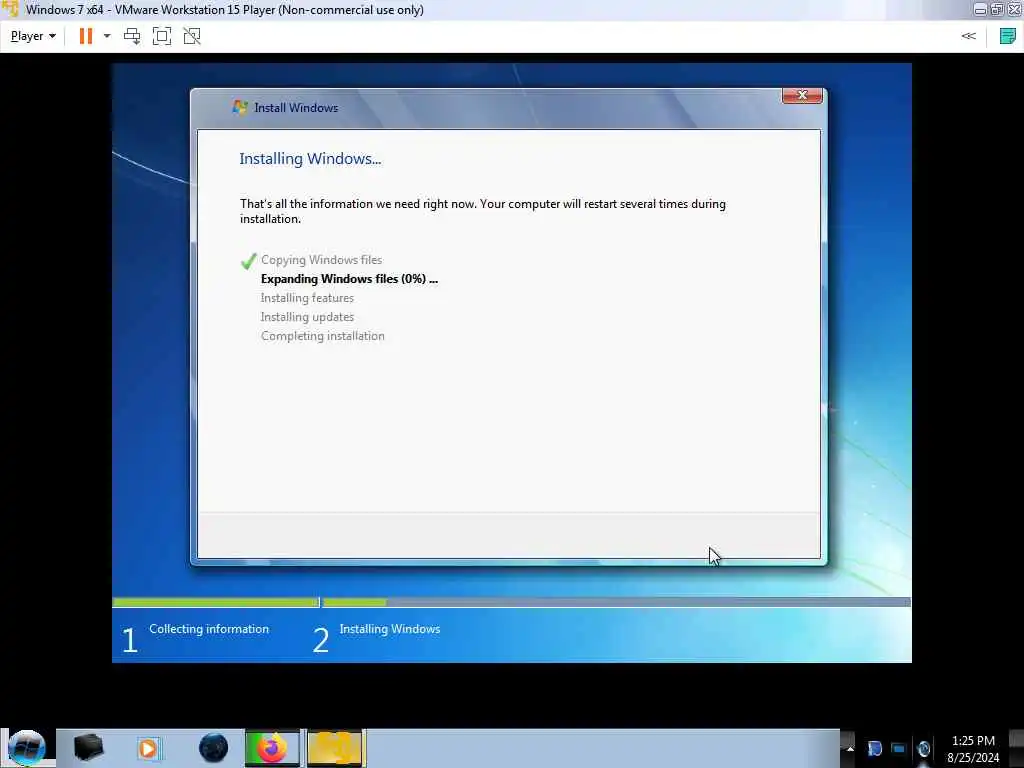Screen dimensions: 1024x768
Task: Launch the media player taskbar icon
Action: click(148, 749)
